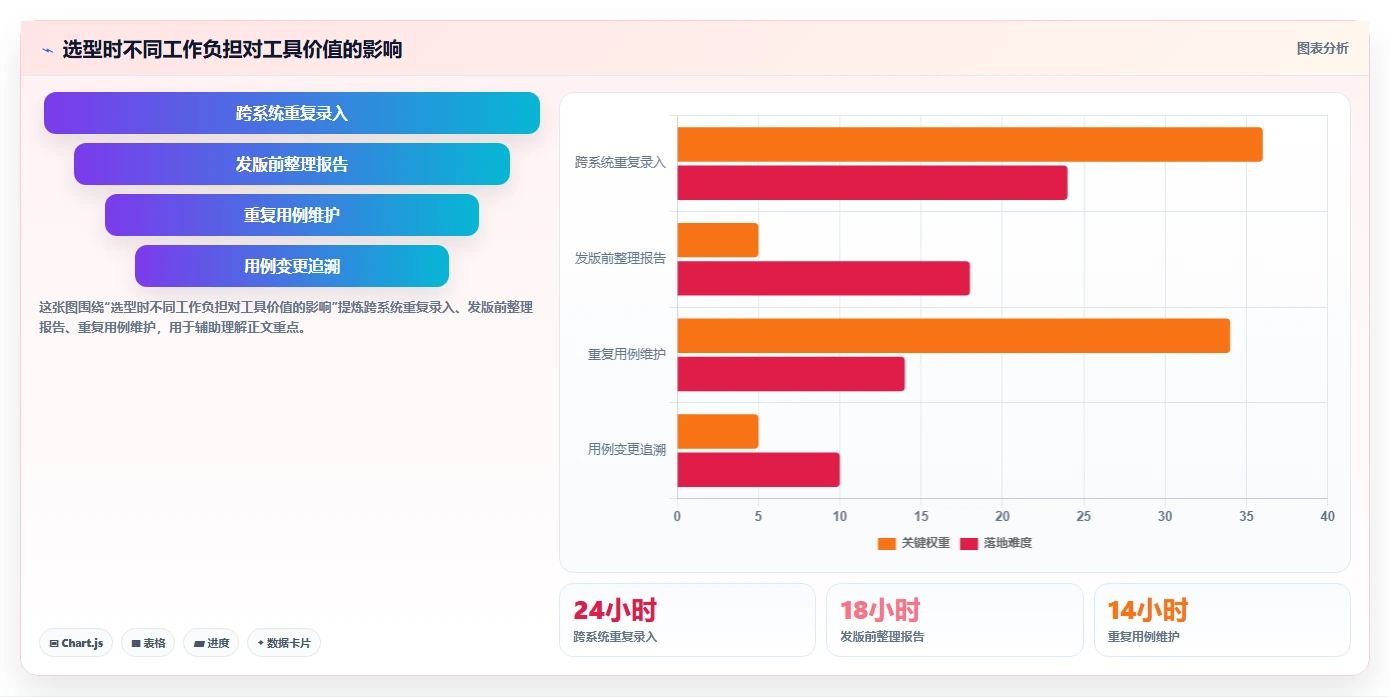Image resolution: width=1390 pixels, height=697 pixels.
Task: Click the 图表分析 label in header
Action: click(1322, 48)
